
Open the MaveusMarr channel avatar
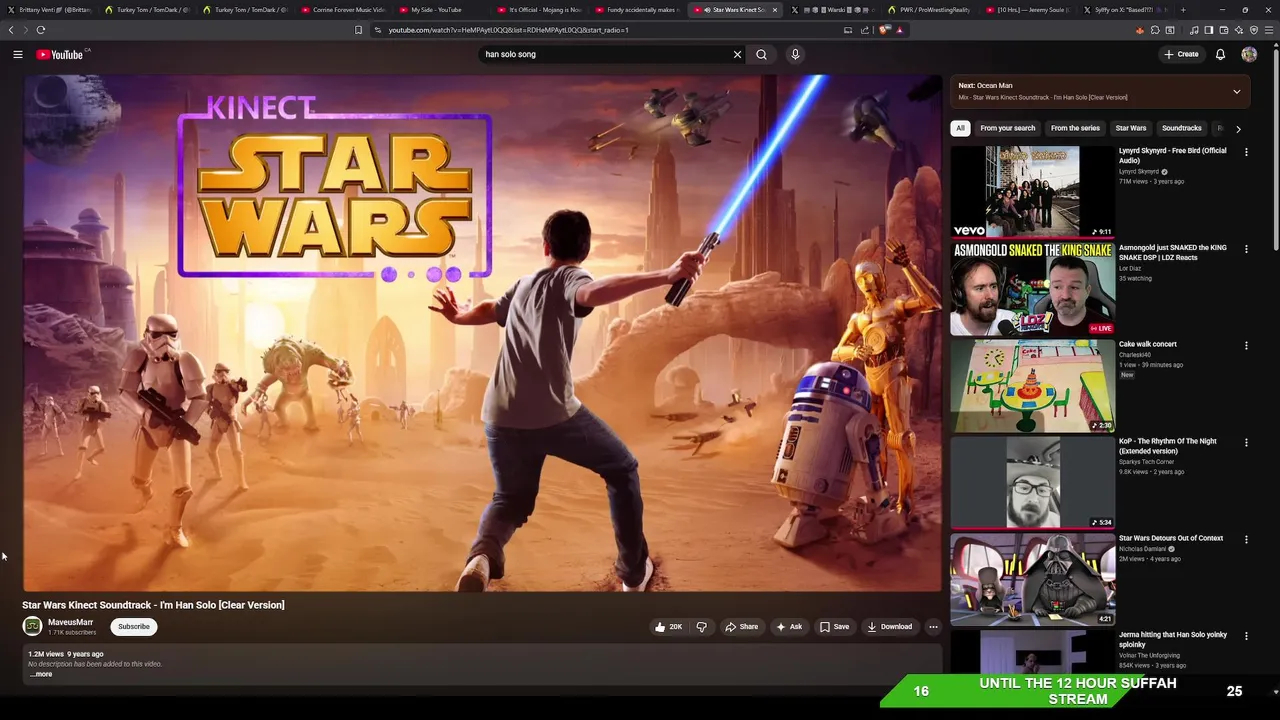coord(32,626)
